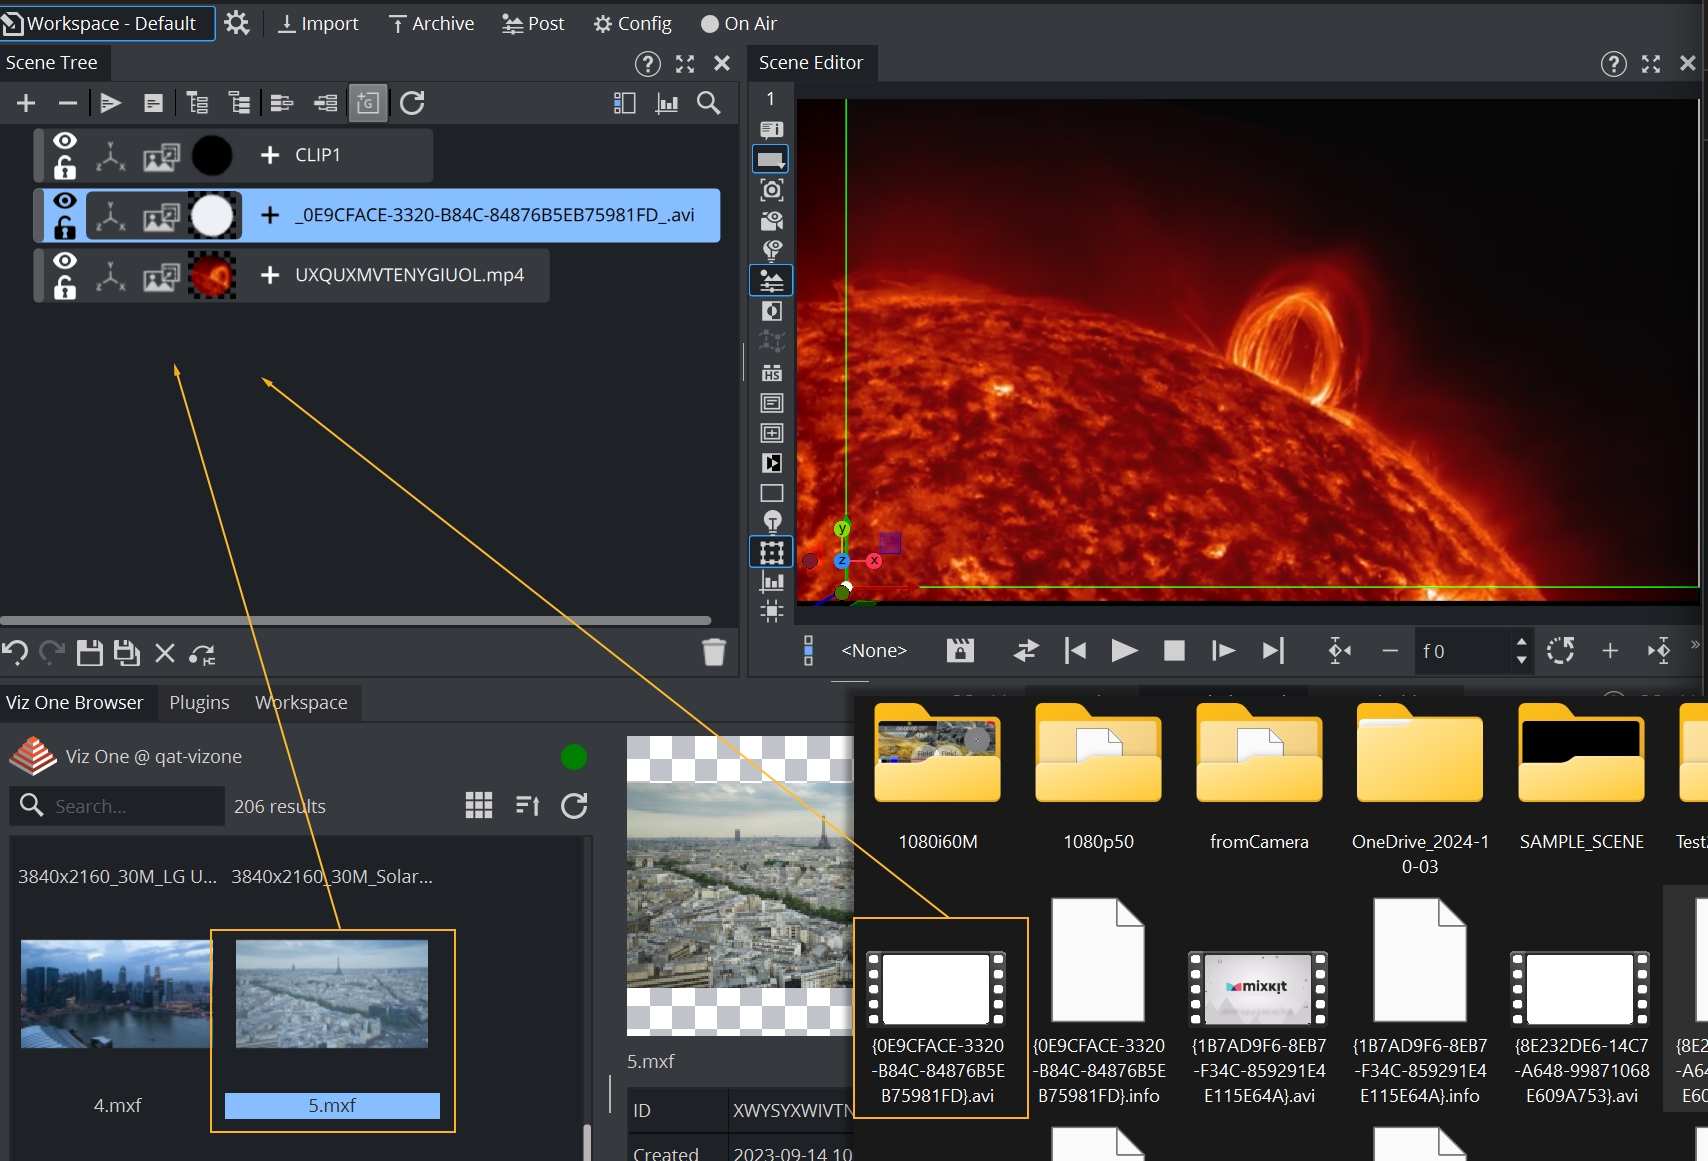Viewport: 1708px width, 1161px height.
Task: Click the search icon in Scene Tree toolbar
Action: click(708, 103)
